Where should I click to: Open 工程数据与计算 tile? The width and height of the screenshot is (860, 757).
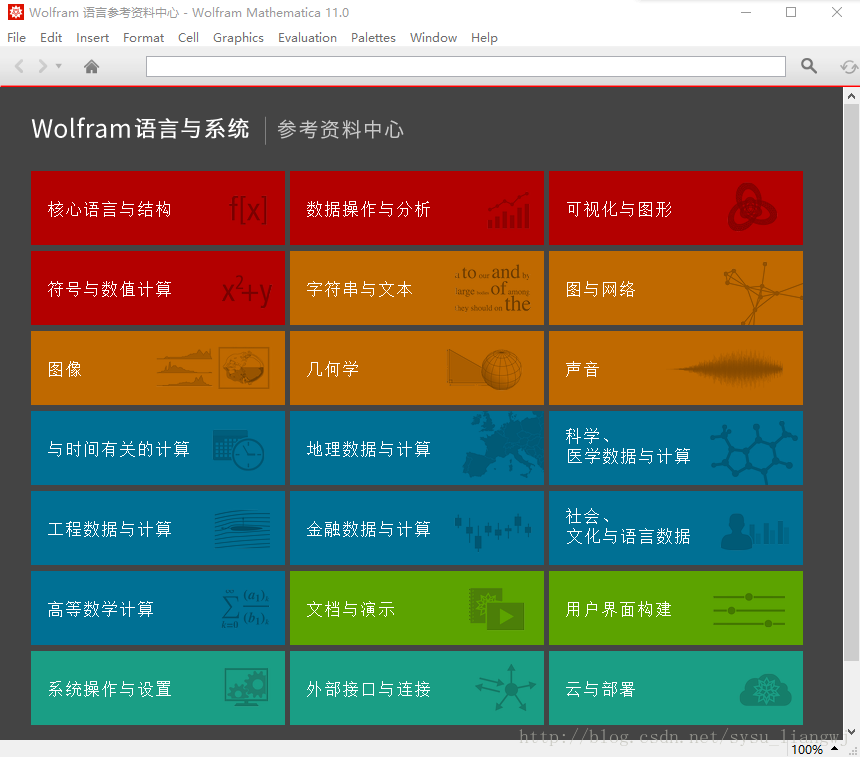[158, 528]
